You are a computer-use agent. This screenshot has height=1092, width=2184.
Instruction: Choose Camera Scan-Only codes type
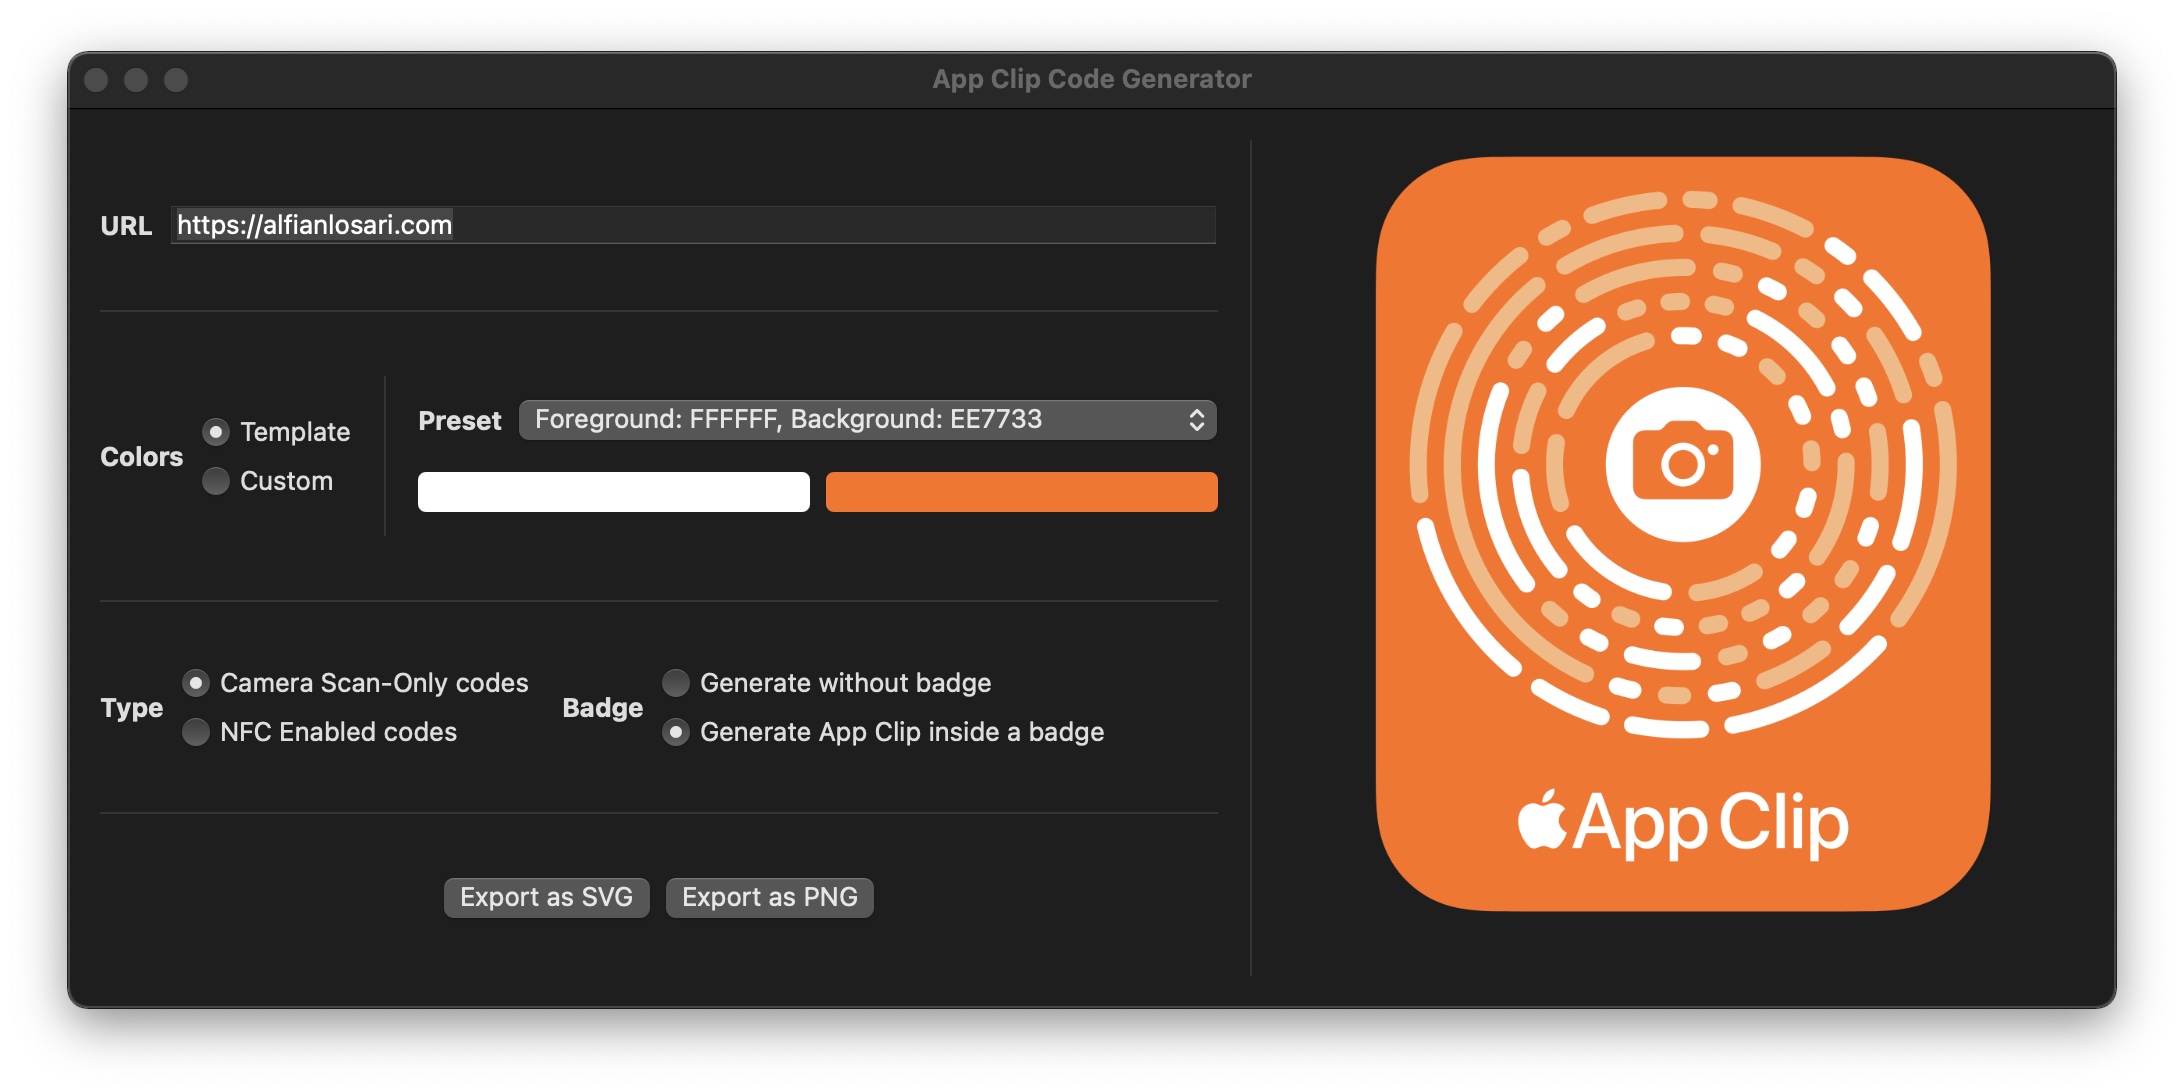click(x=196, y=683)
